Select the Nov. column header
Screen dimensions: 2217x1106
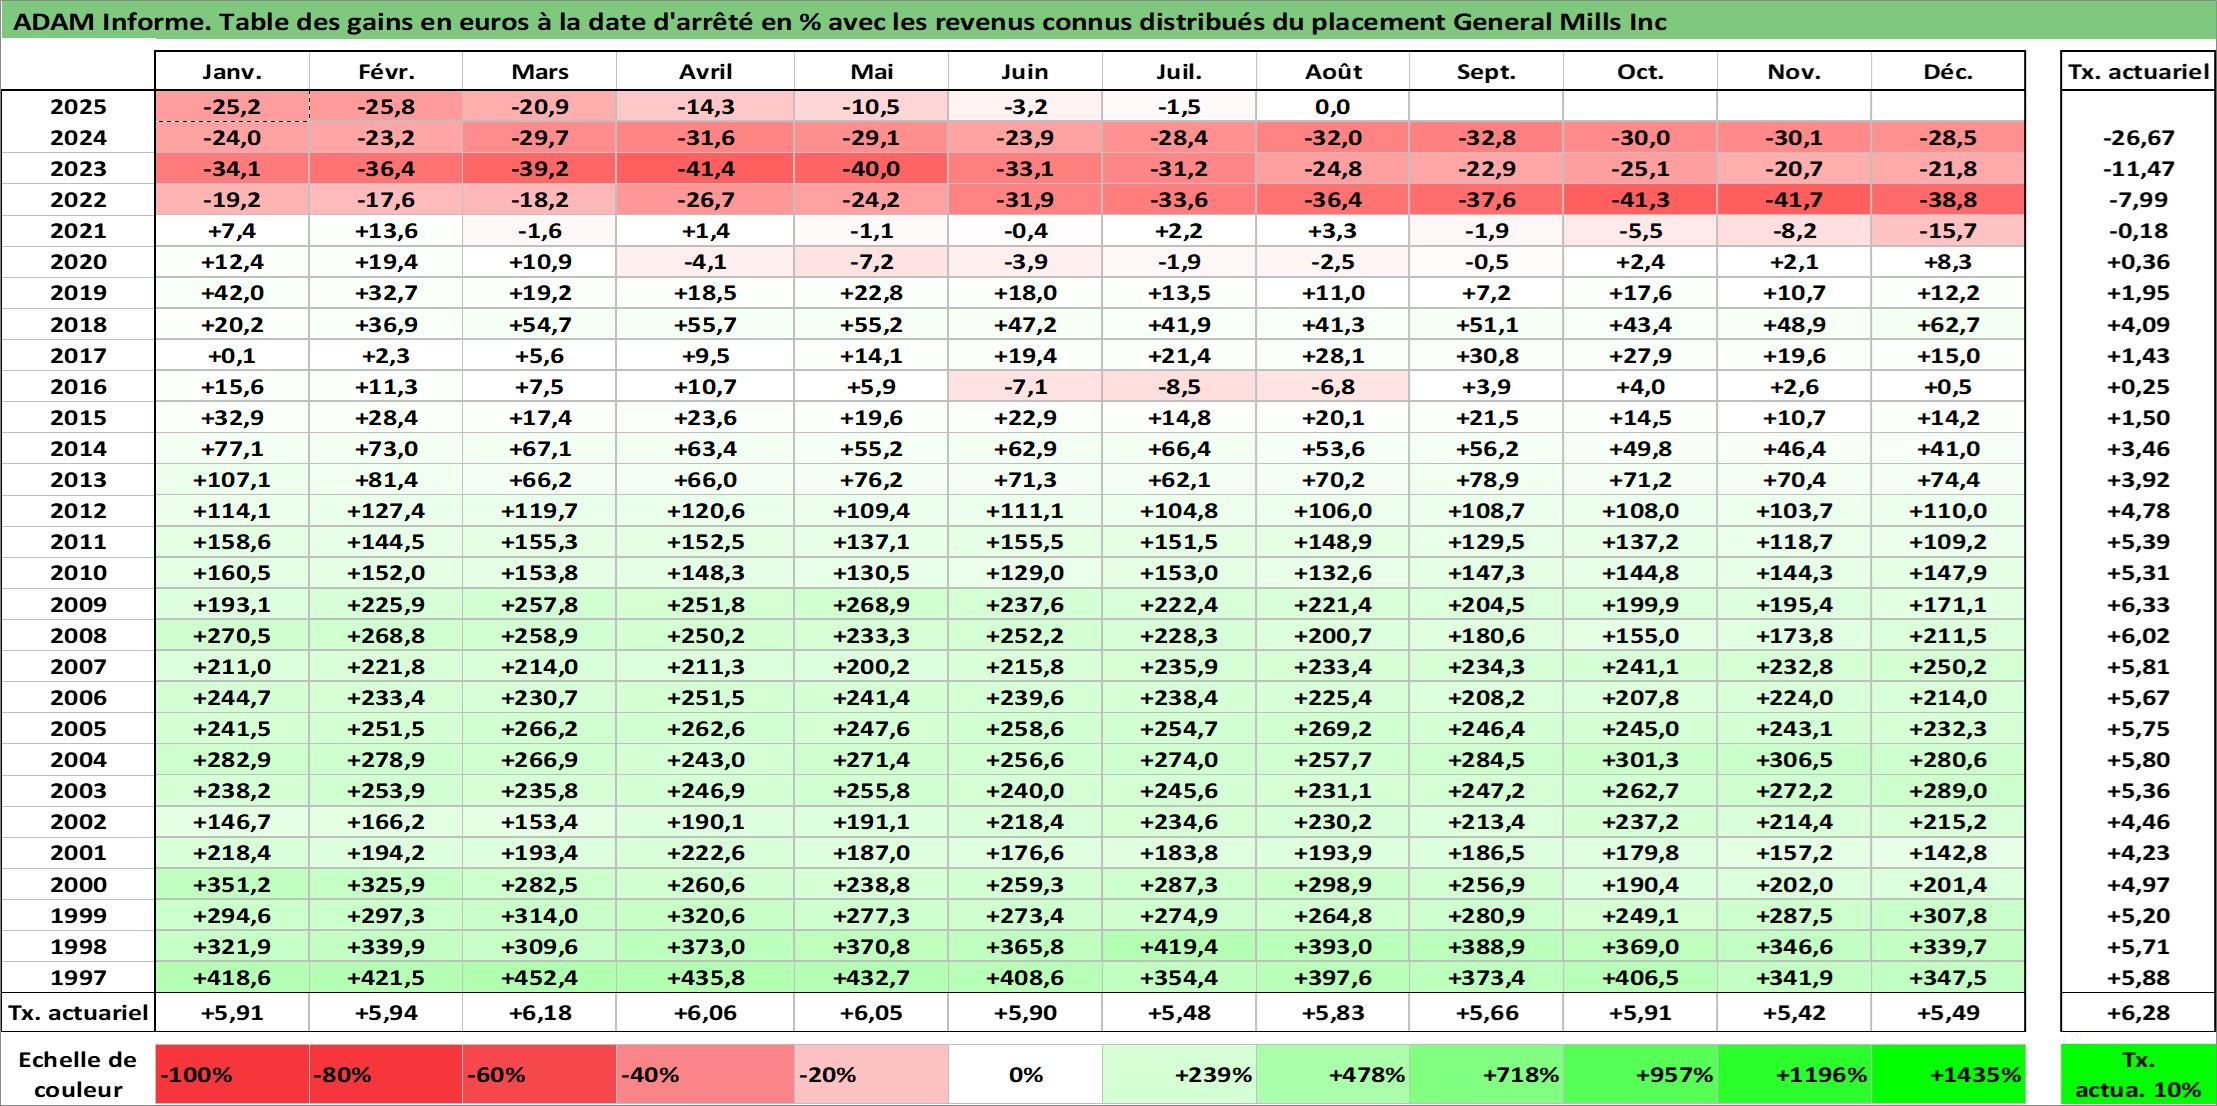coord(1794,71)
